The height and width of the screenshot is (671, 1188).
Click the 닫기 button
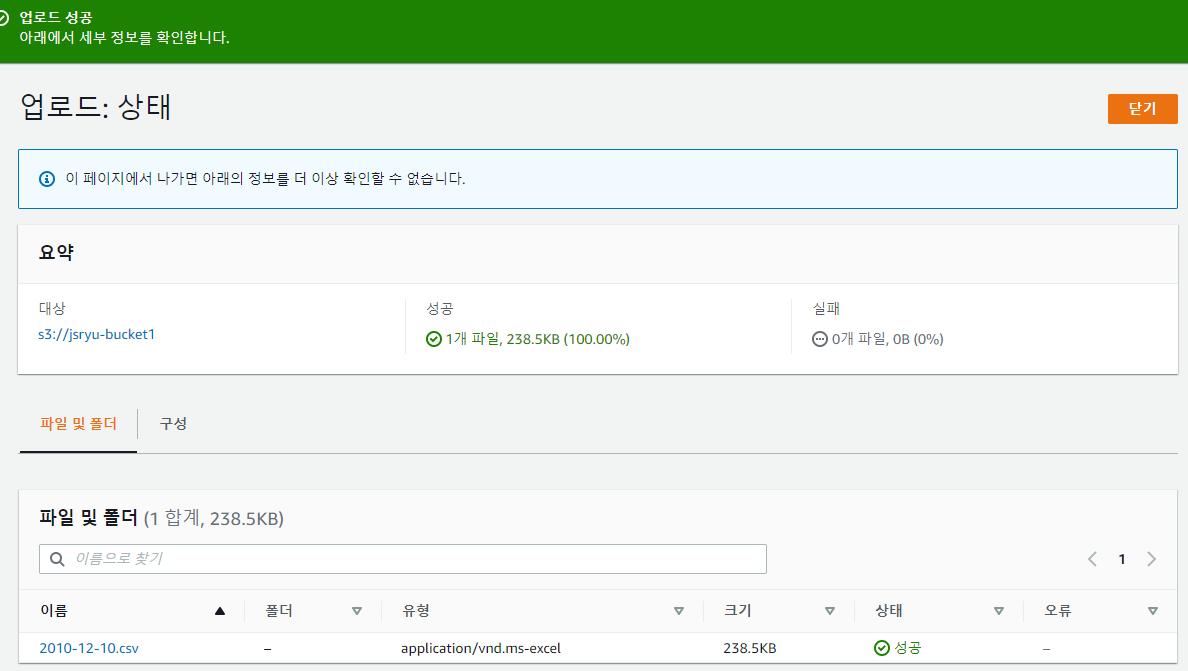(1142, 109)
